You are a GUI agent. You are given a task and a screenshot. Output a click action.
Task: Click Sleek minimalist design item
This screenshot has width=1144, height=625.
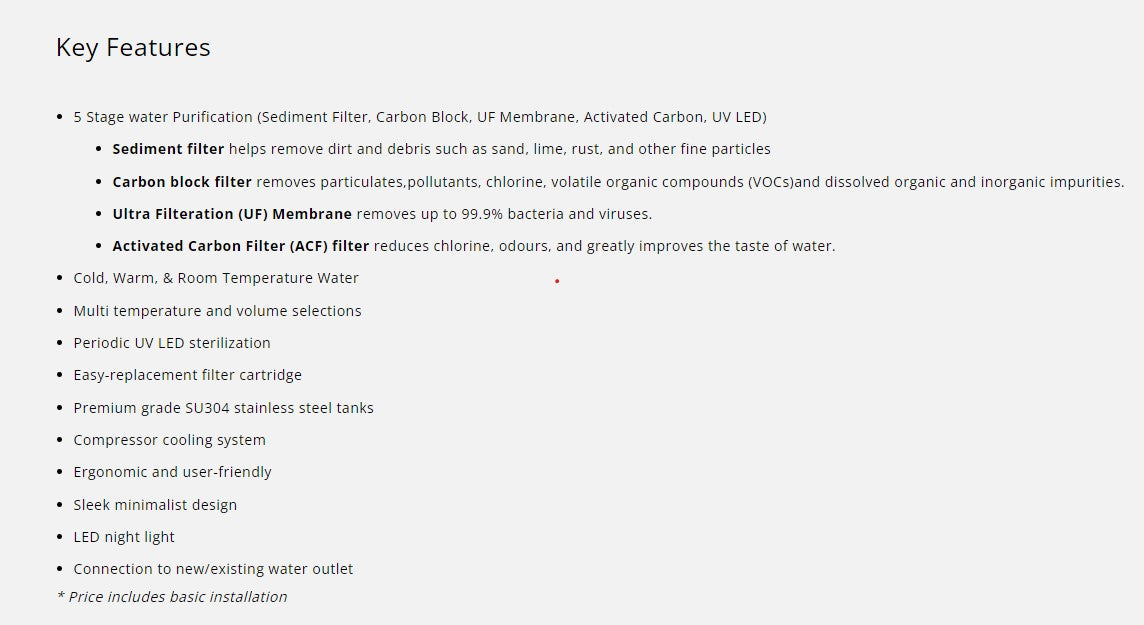(x=155, y=505)
